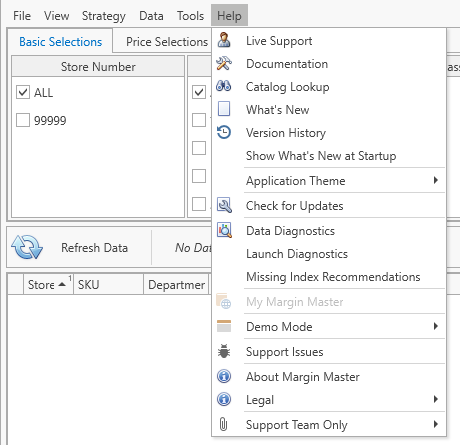
Task: Click the Catalog Lookup binoculars icon
Action: 224,86
